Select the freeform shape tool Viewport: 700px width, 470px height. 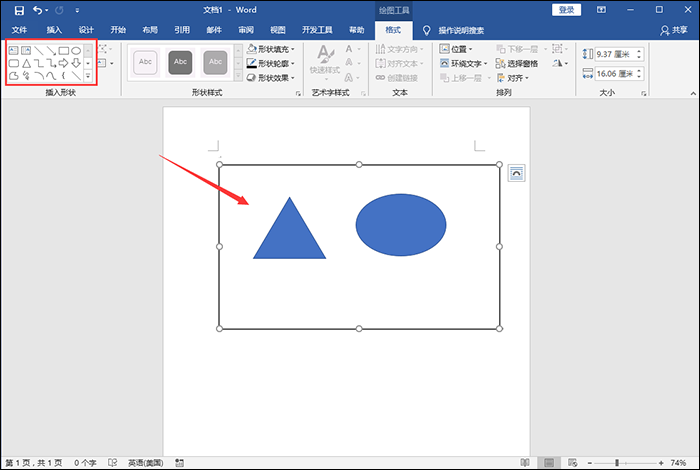(13, 75)
